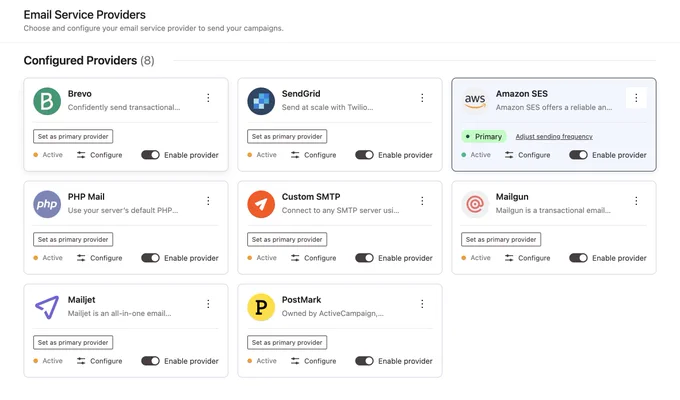Set Mailjet as primary provider
This screenshot has height=400, width=680.
click(x=73, y=342)
